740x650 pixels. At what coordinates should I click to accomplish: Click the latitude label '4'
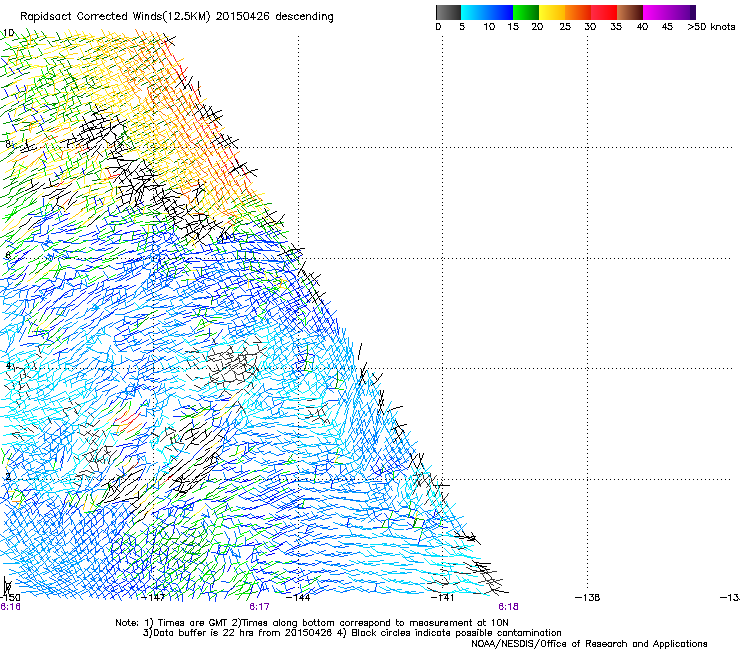click(8, 365)
